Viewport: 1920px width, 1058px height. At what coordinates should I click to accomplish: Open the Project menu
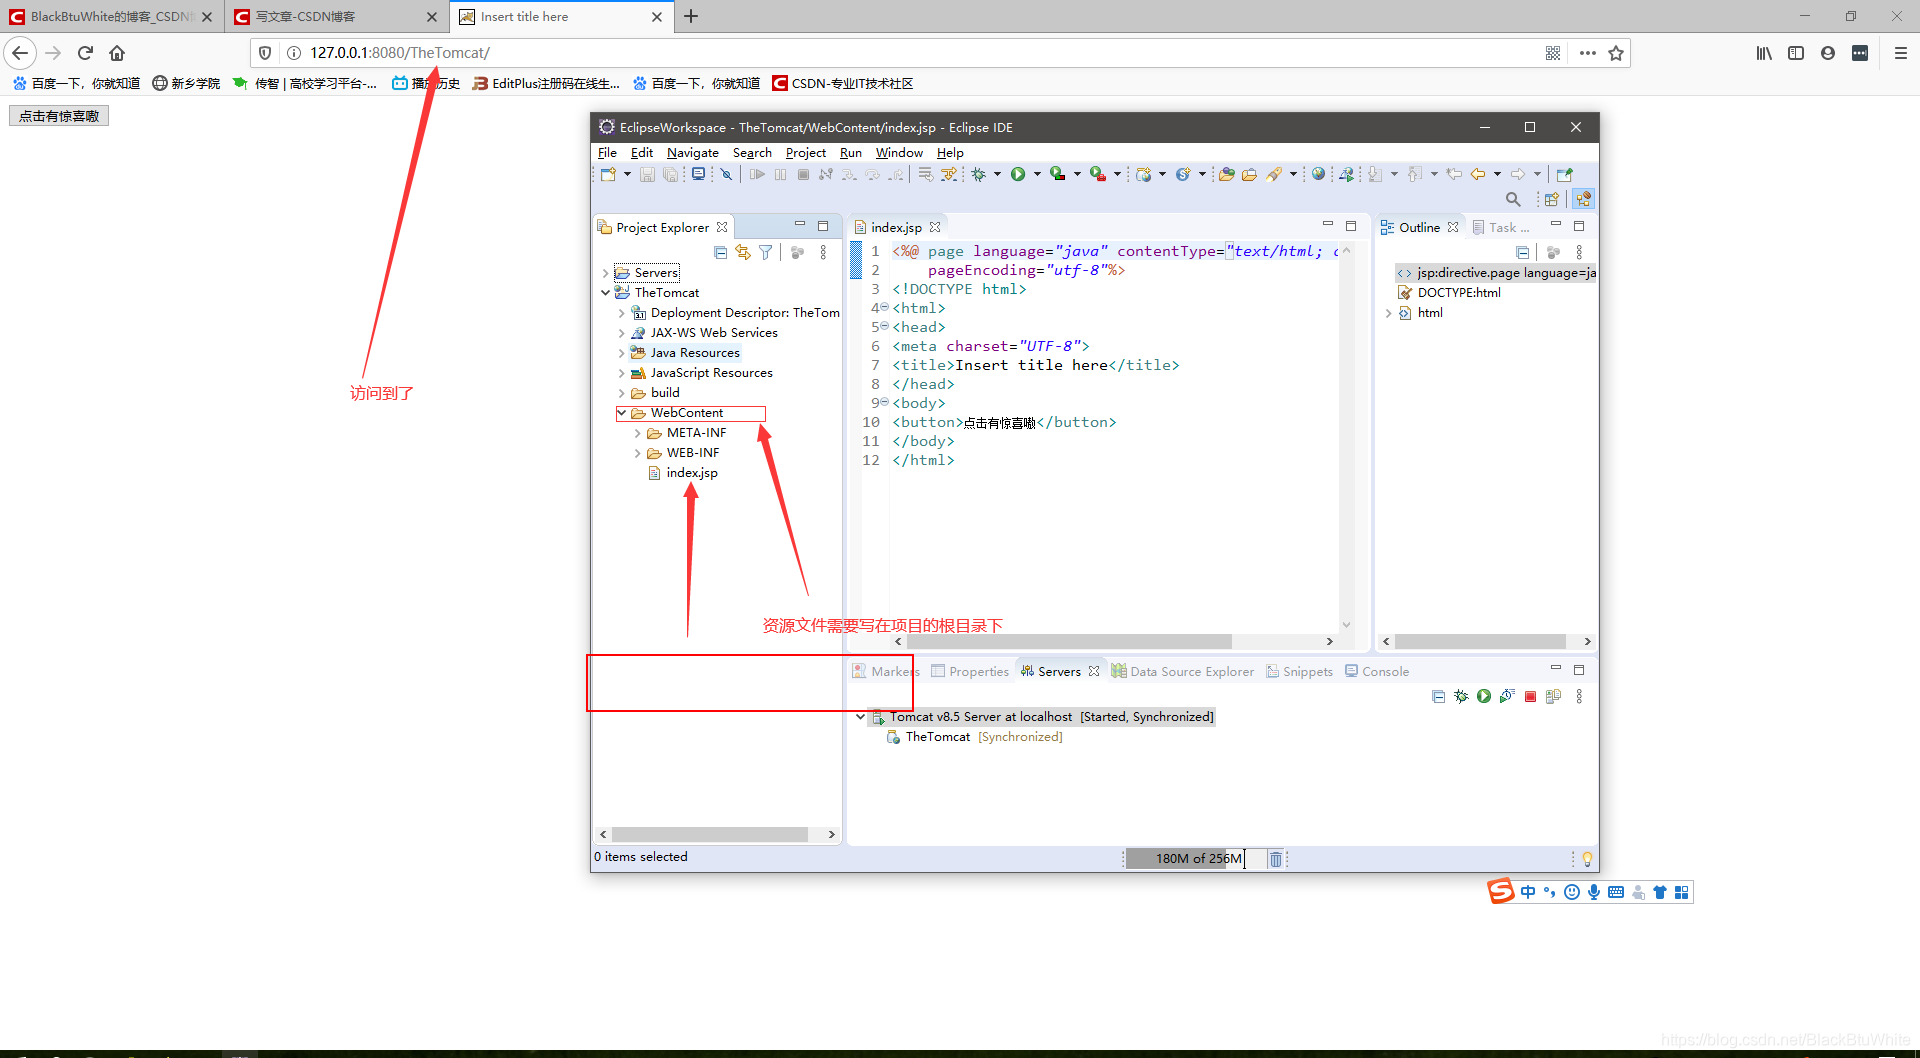[x=805, y=153]
